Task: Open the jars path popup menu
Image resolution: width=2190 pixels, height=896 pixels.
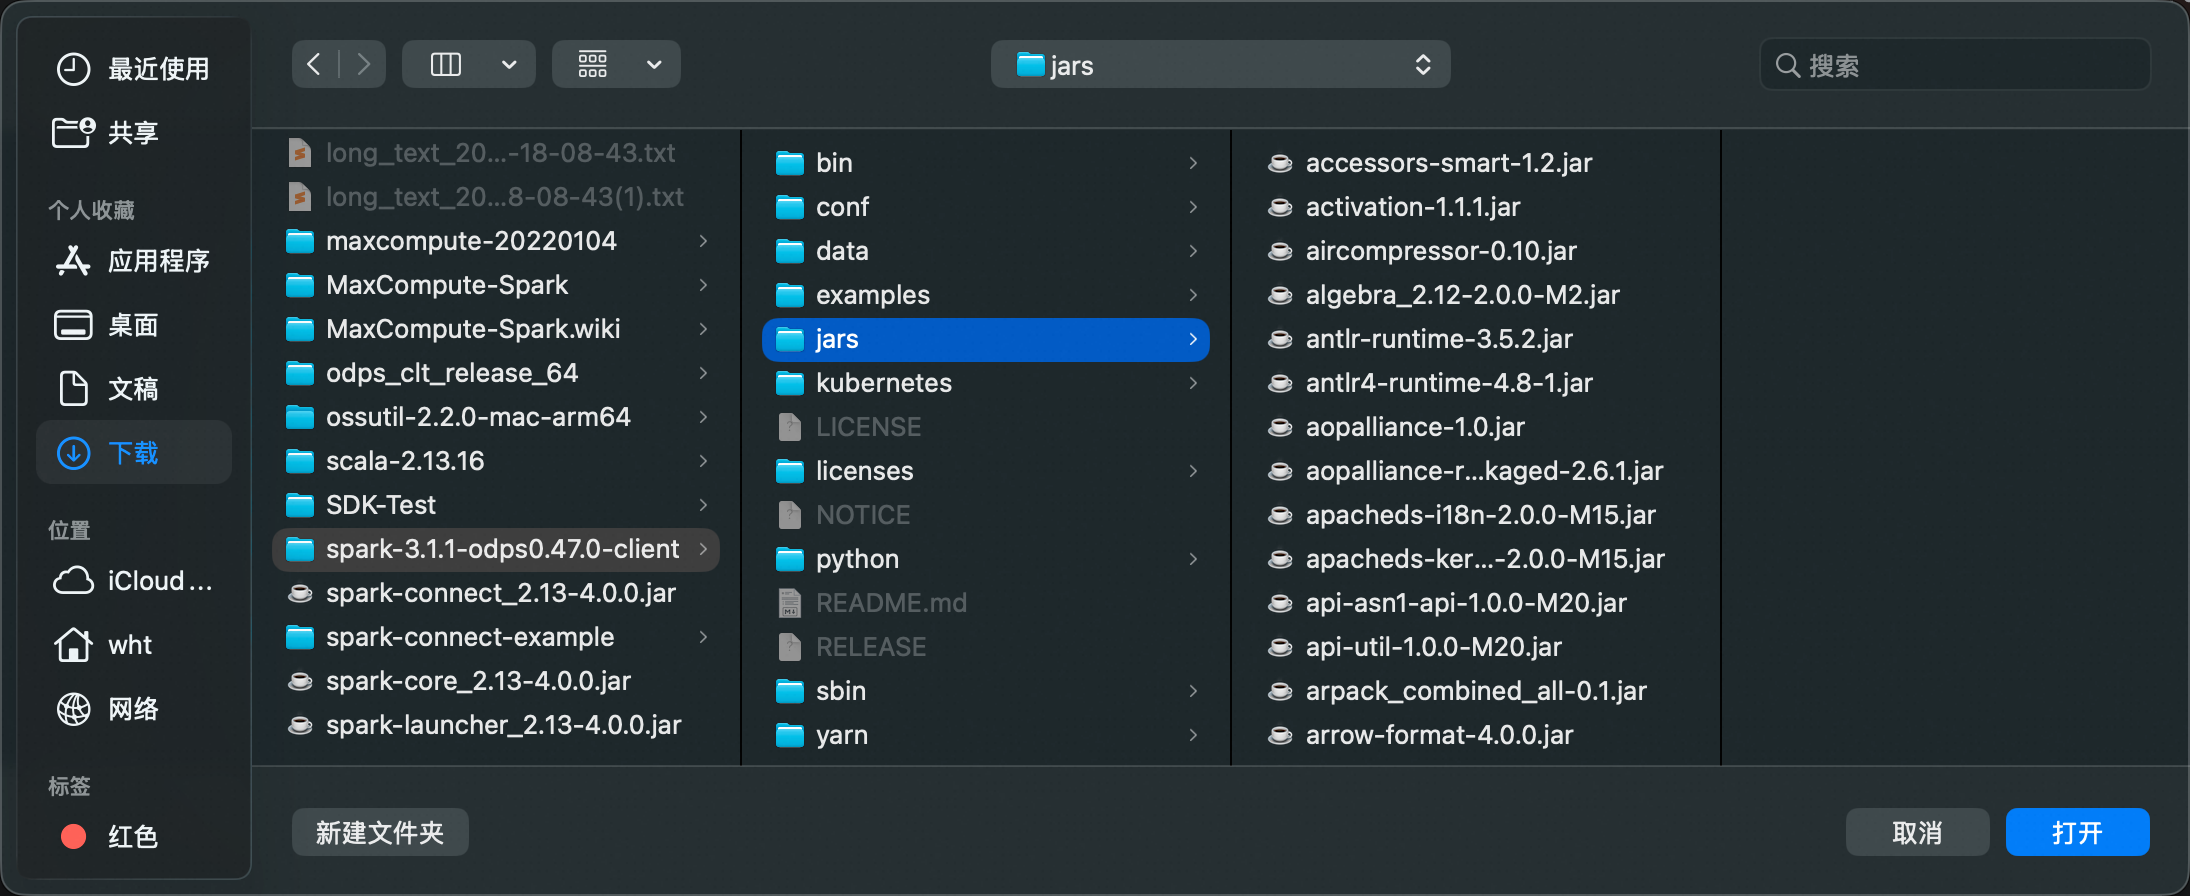Action: tap(1220, 65)
